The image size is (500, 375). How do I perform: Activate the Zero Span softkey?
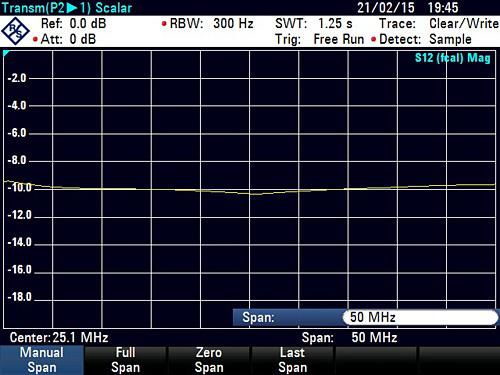pyautogui.click(x=209, y=360)
